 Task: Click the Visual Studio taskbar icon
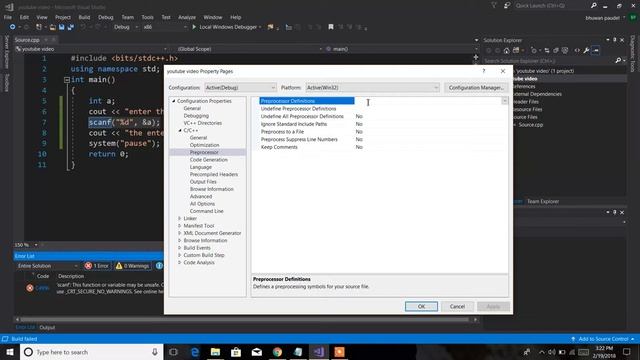point(319,352)
